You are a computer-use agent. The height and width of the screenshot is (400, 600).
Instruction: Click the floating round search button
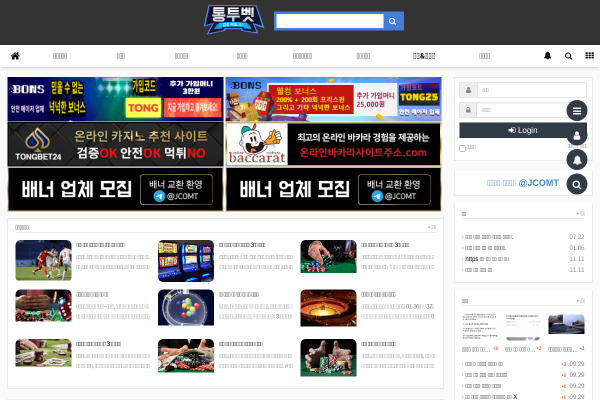click(x=577, y=184)
